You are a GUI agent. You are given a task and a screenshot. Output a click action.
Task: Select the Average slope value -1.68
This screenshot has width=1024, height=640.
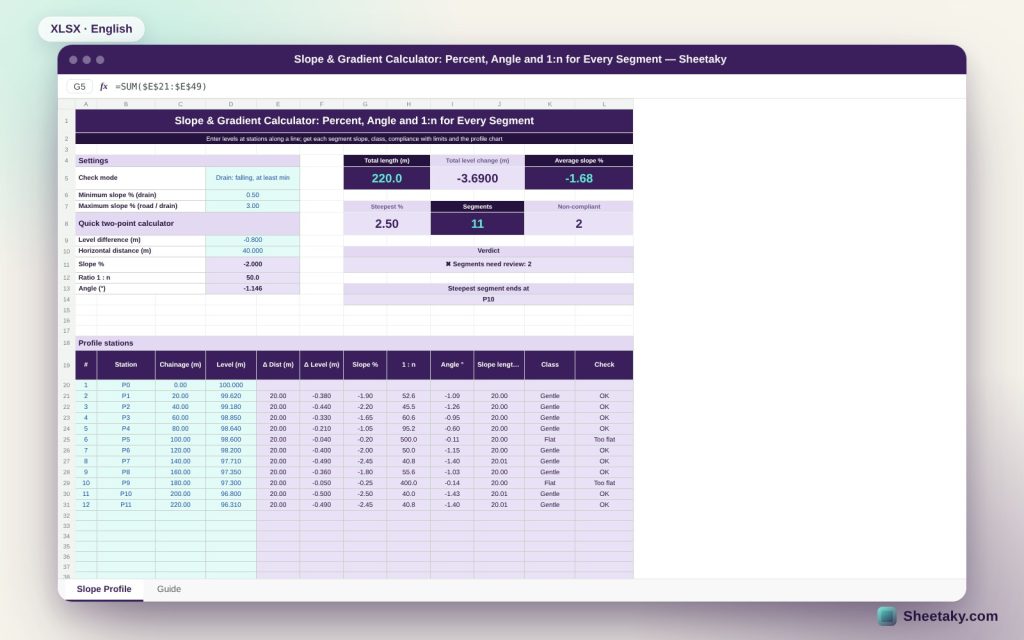(x=579, y=178)
